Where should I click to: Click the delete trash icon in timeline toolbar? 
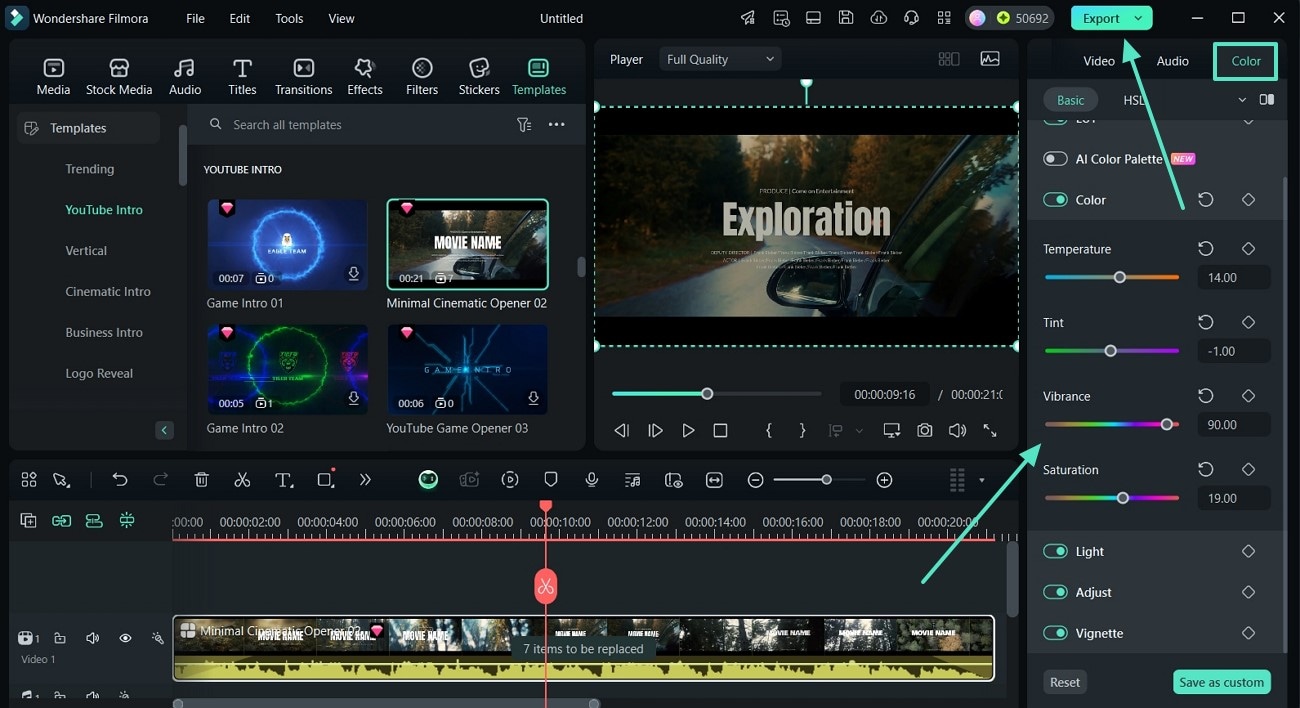(x=201, y=480)
